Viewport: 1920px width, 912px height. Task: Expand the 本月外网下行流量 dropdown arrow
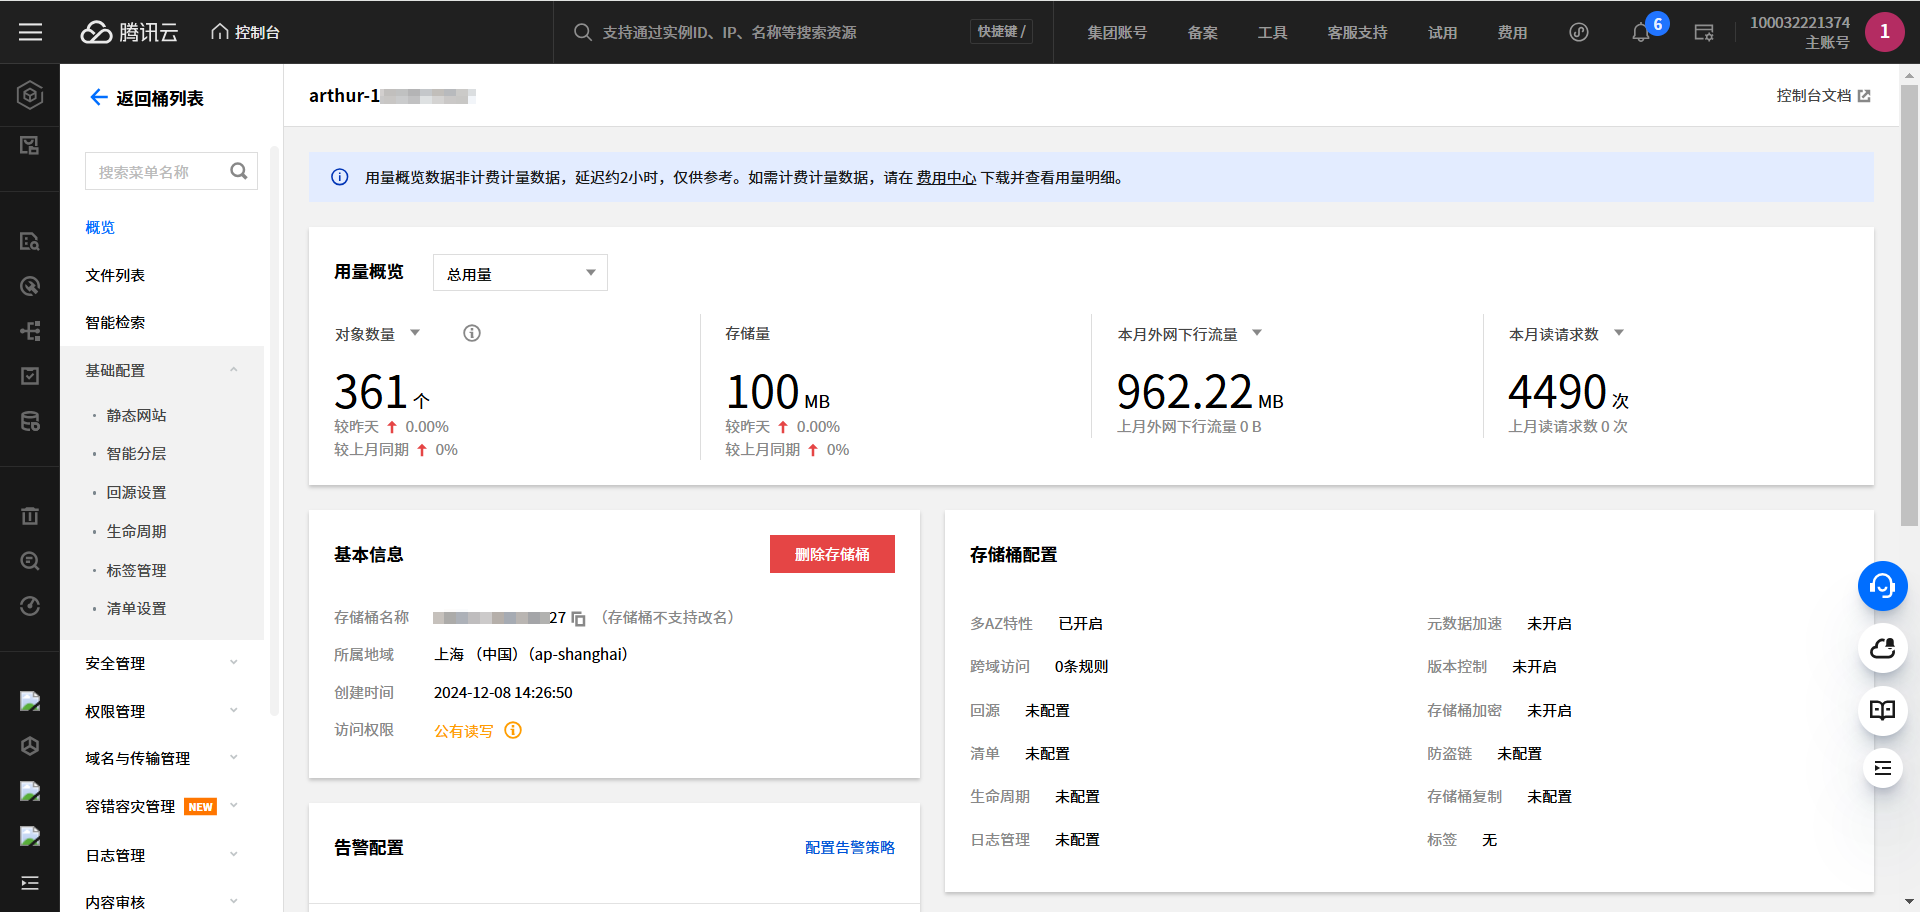pos(1257,333)
